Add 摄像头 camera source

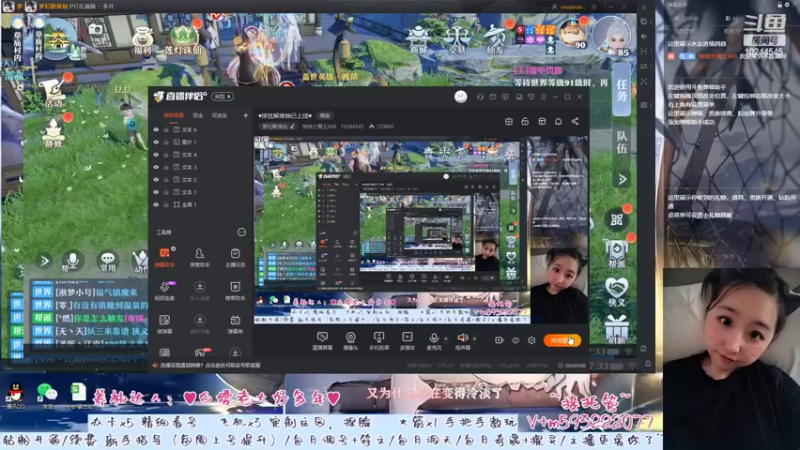351,341
